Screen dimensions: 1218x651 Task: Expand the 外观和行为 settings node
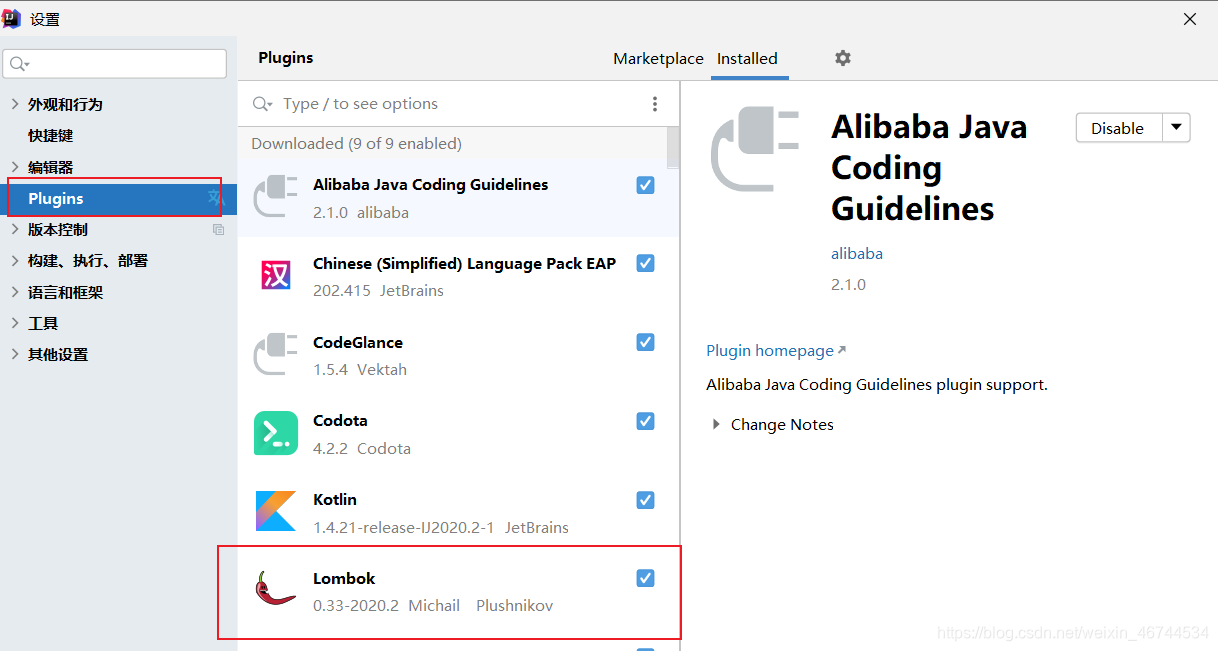click(14, 104)
